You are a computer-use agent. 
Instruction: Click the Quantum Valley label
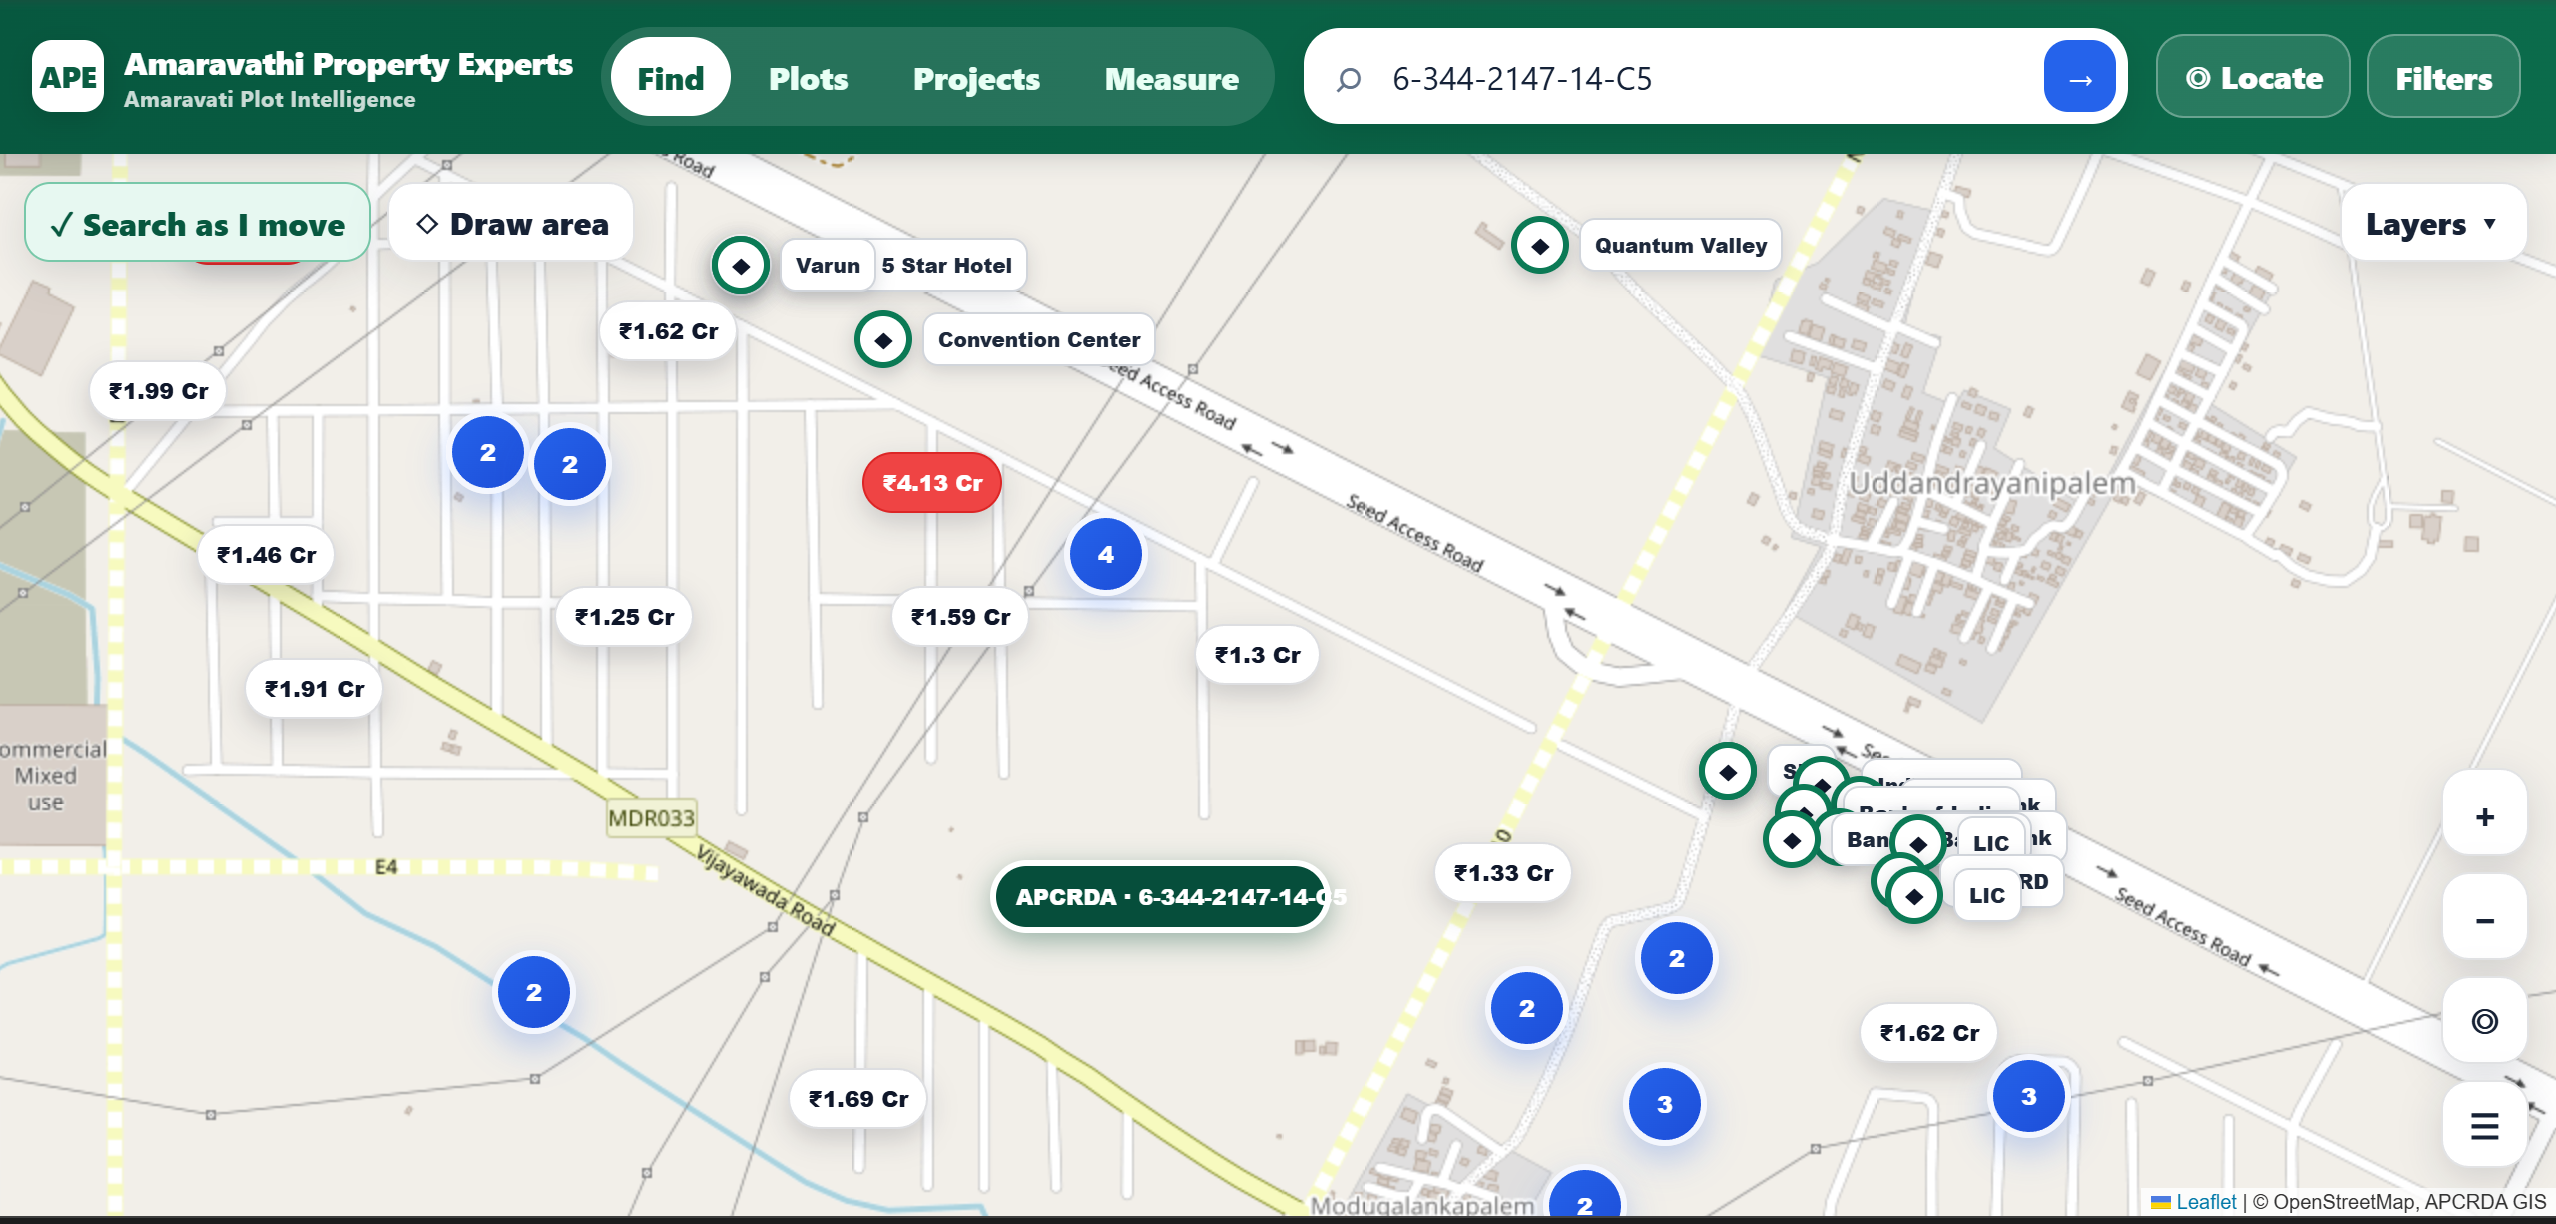tap(1680, 246)
